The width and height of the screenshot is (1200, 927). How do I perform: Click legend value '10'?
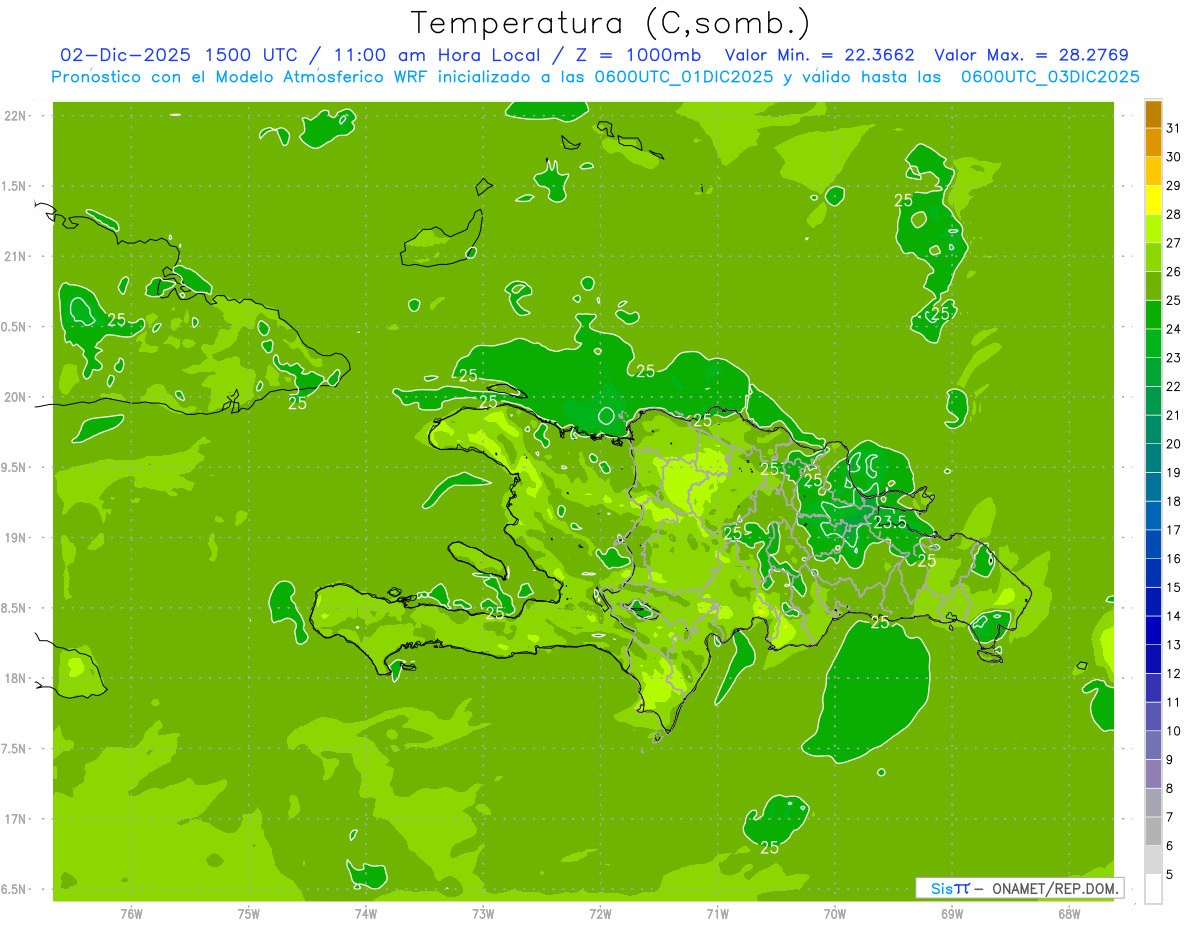tap(1174, 731)
